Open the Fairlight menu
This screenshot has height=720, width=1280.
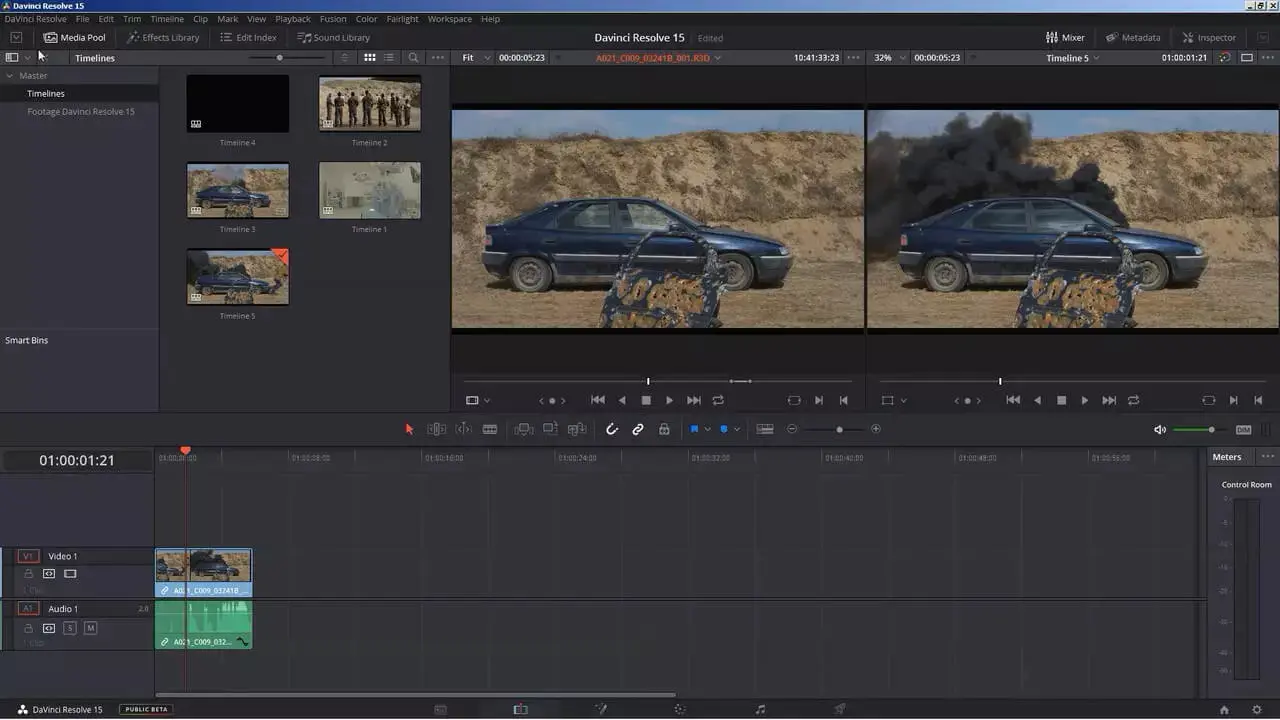click(x=403, y=19)
